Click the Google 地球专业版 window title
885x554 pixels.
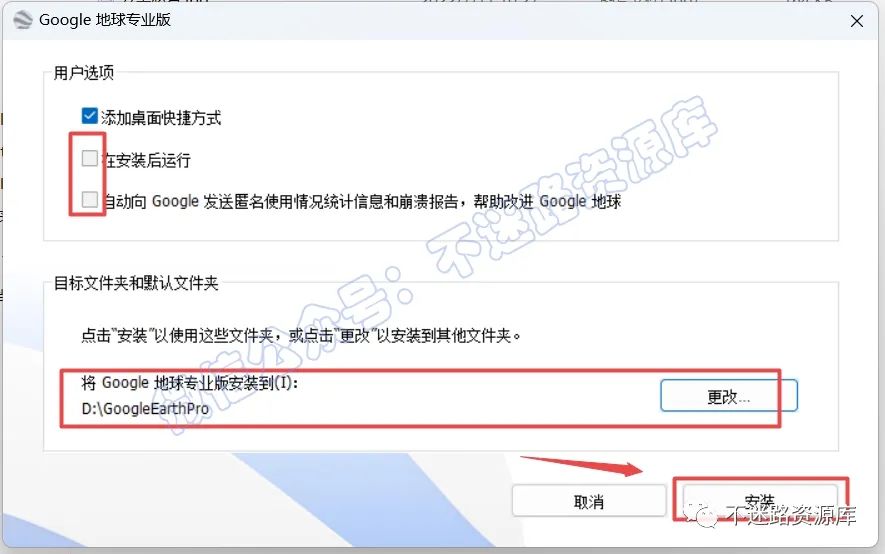pos(105,20)
